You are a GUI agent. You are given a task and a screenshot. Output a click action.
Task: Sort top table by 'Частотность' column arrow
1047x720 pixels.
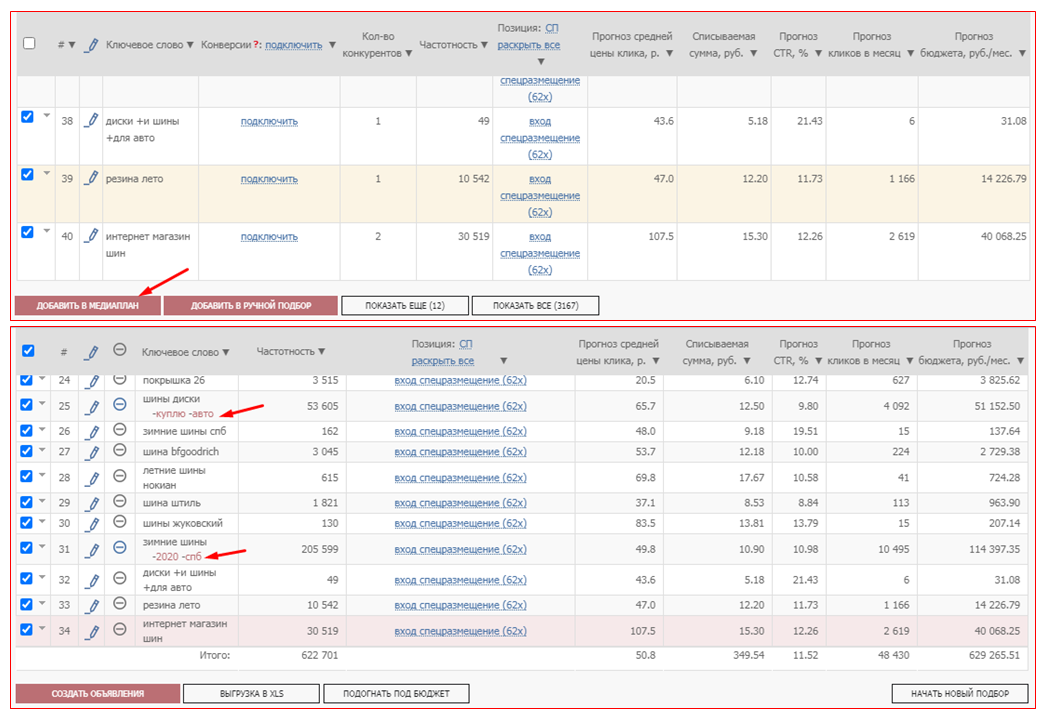(484, 45)
